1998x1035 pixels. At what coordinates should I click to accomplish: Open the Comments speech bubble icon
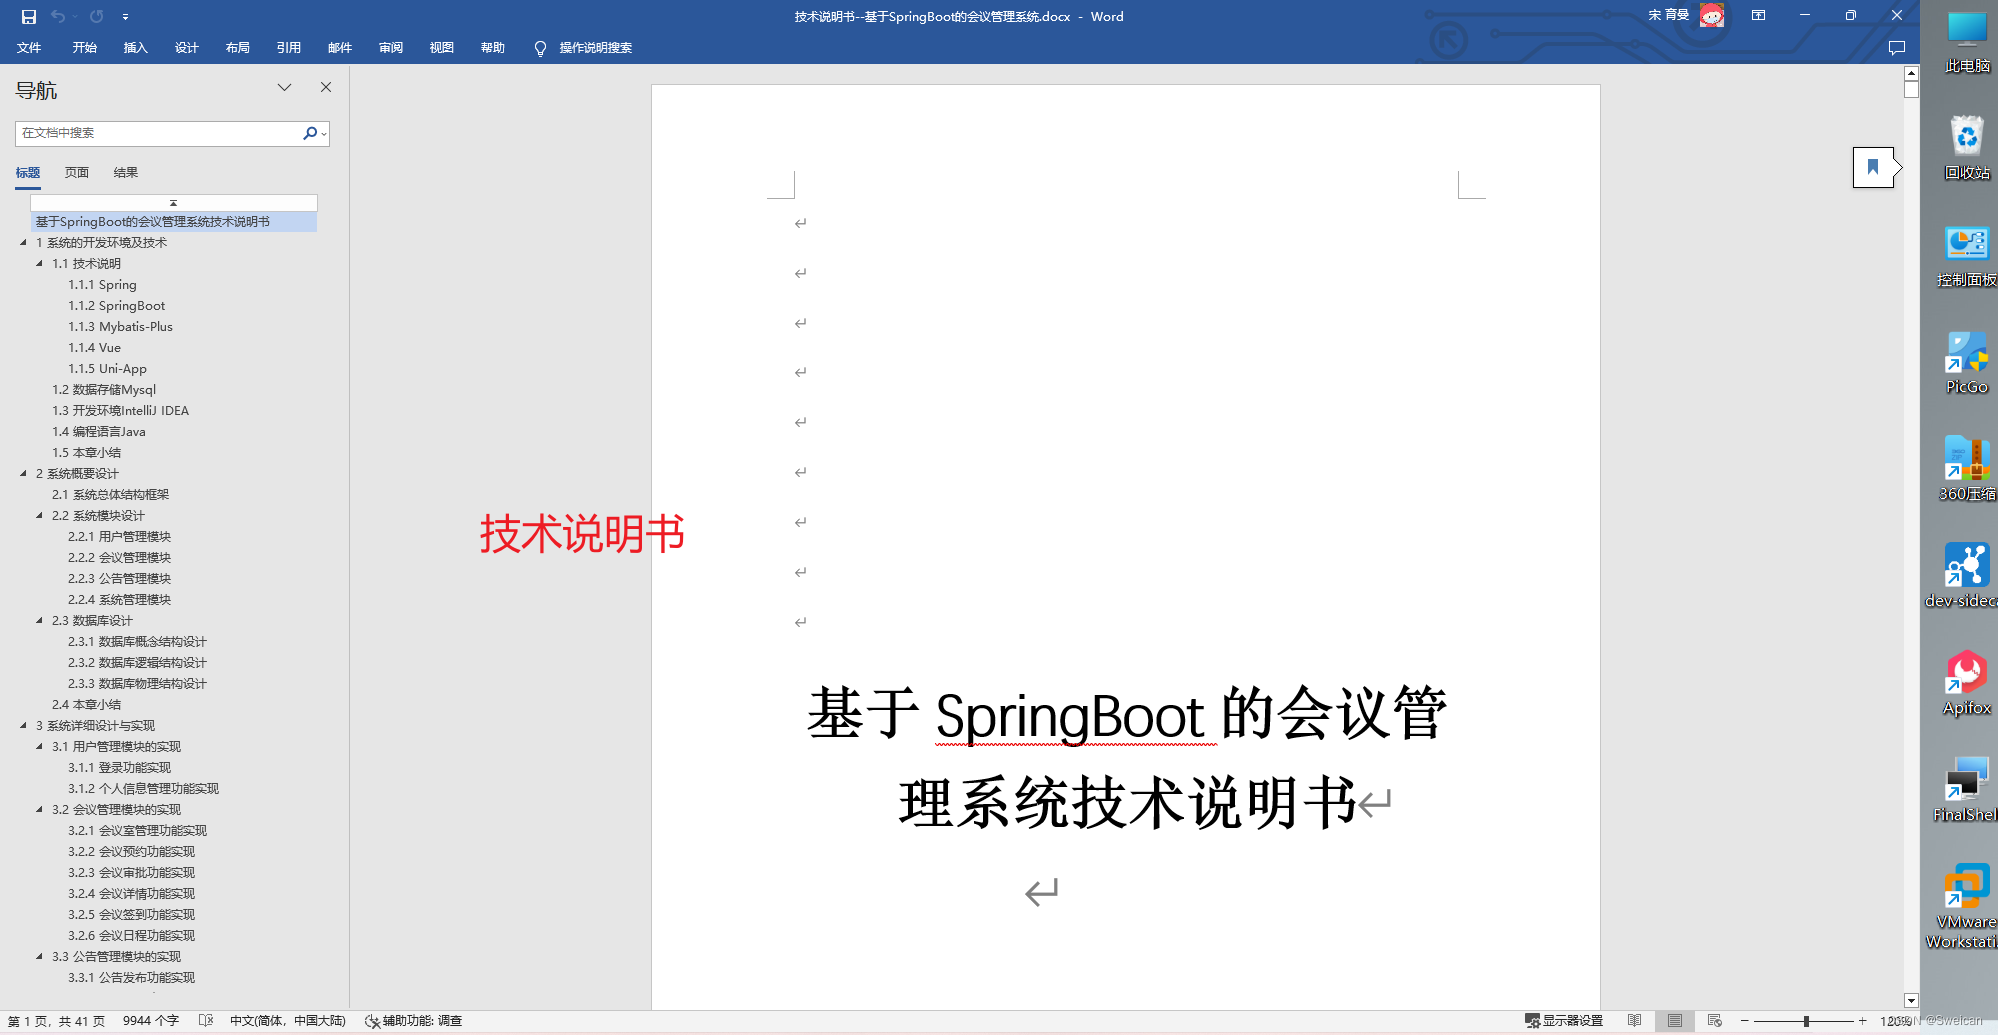click(1896, 48)
